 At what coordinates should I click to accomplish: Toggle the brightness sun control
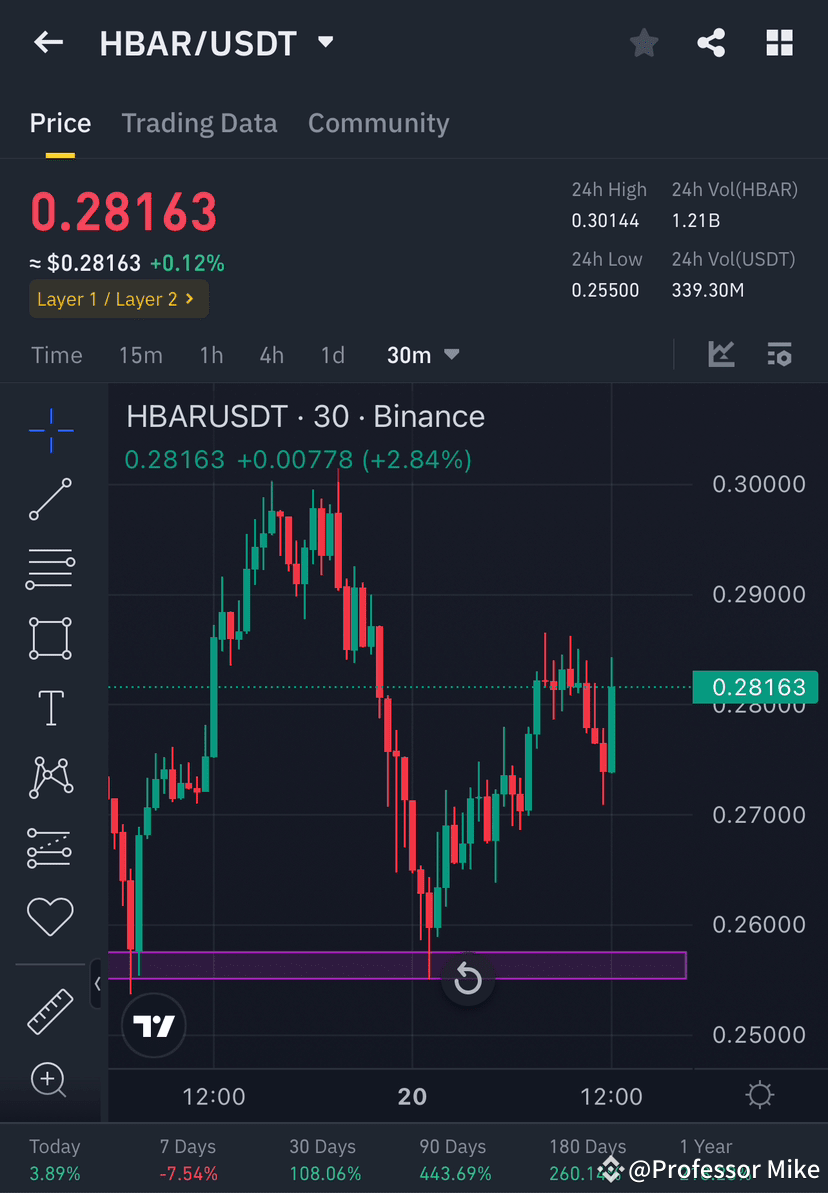click(759, 1095)
